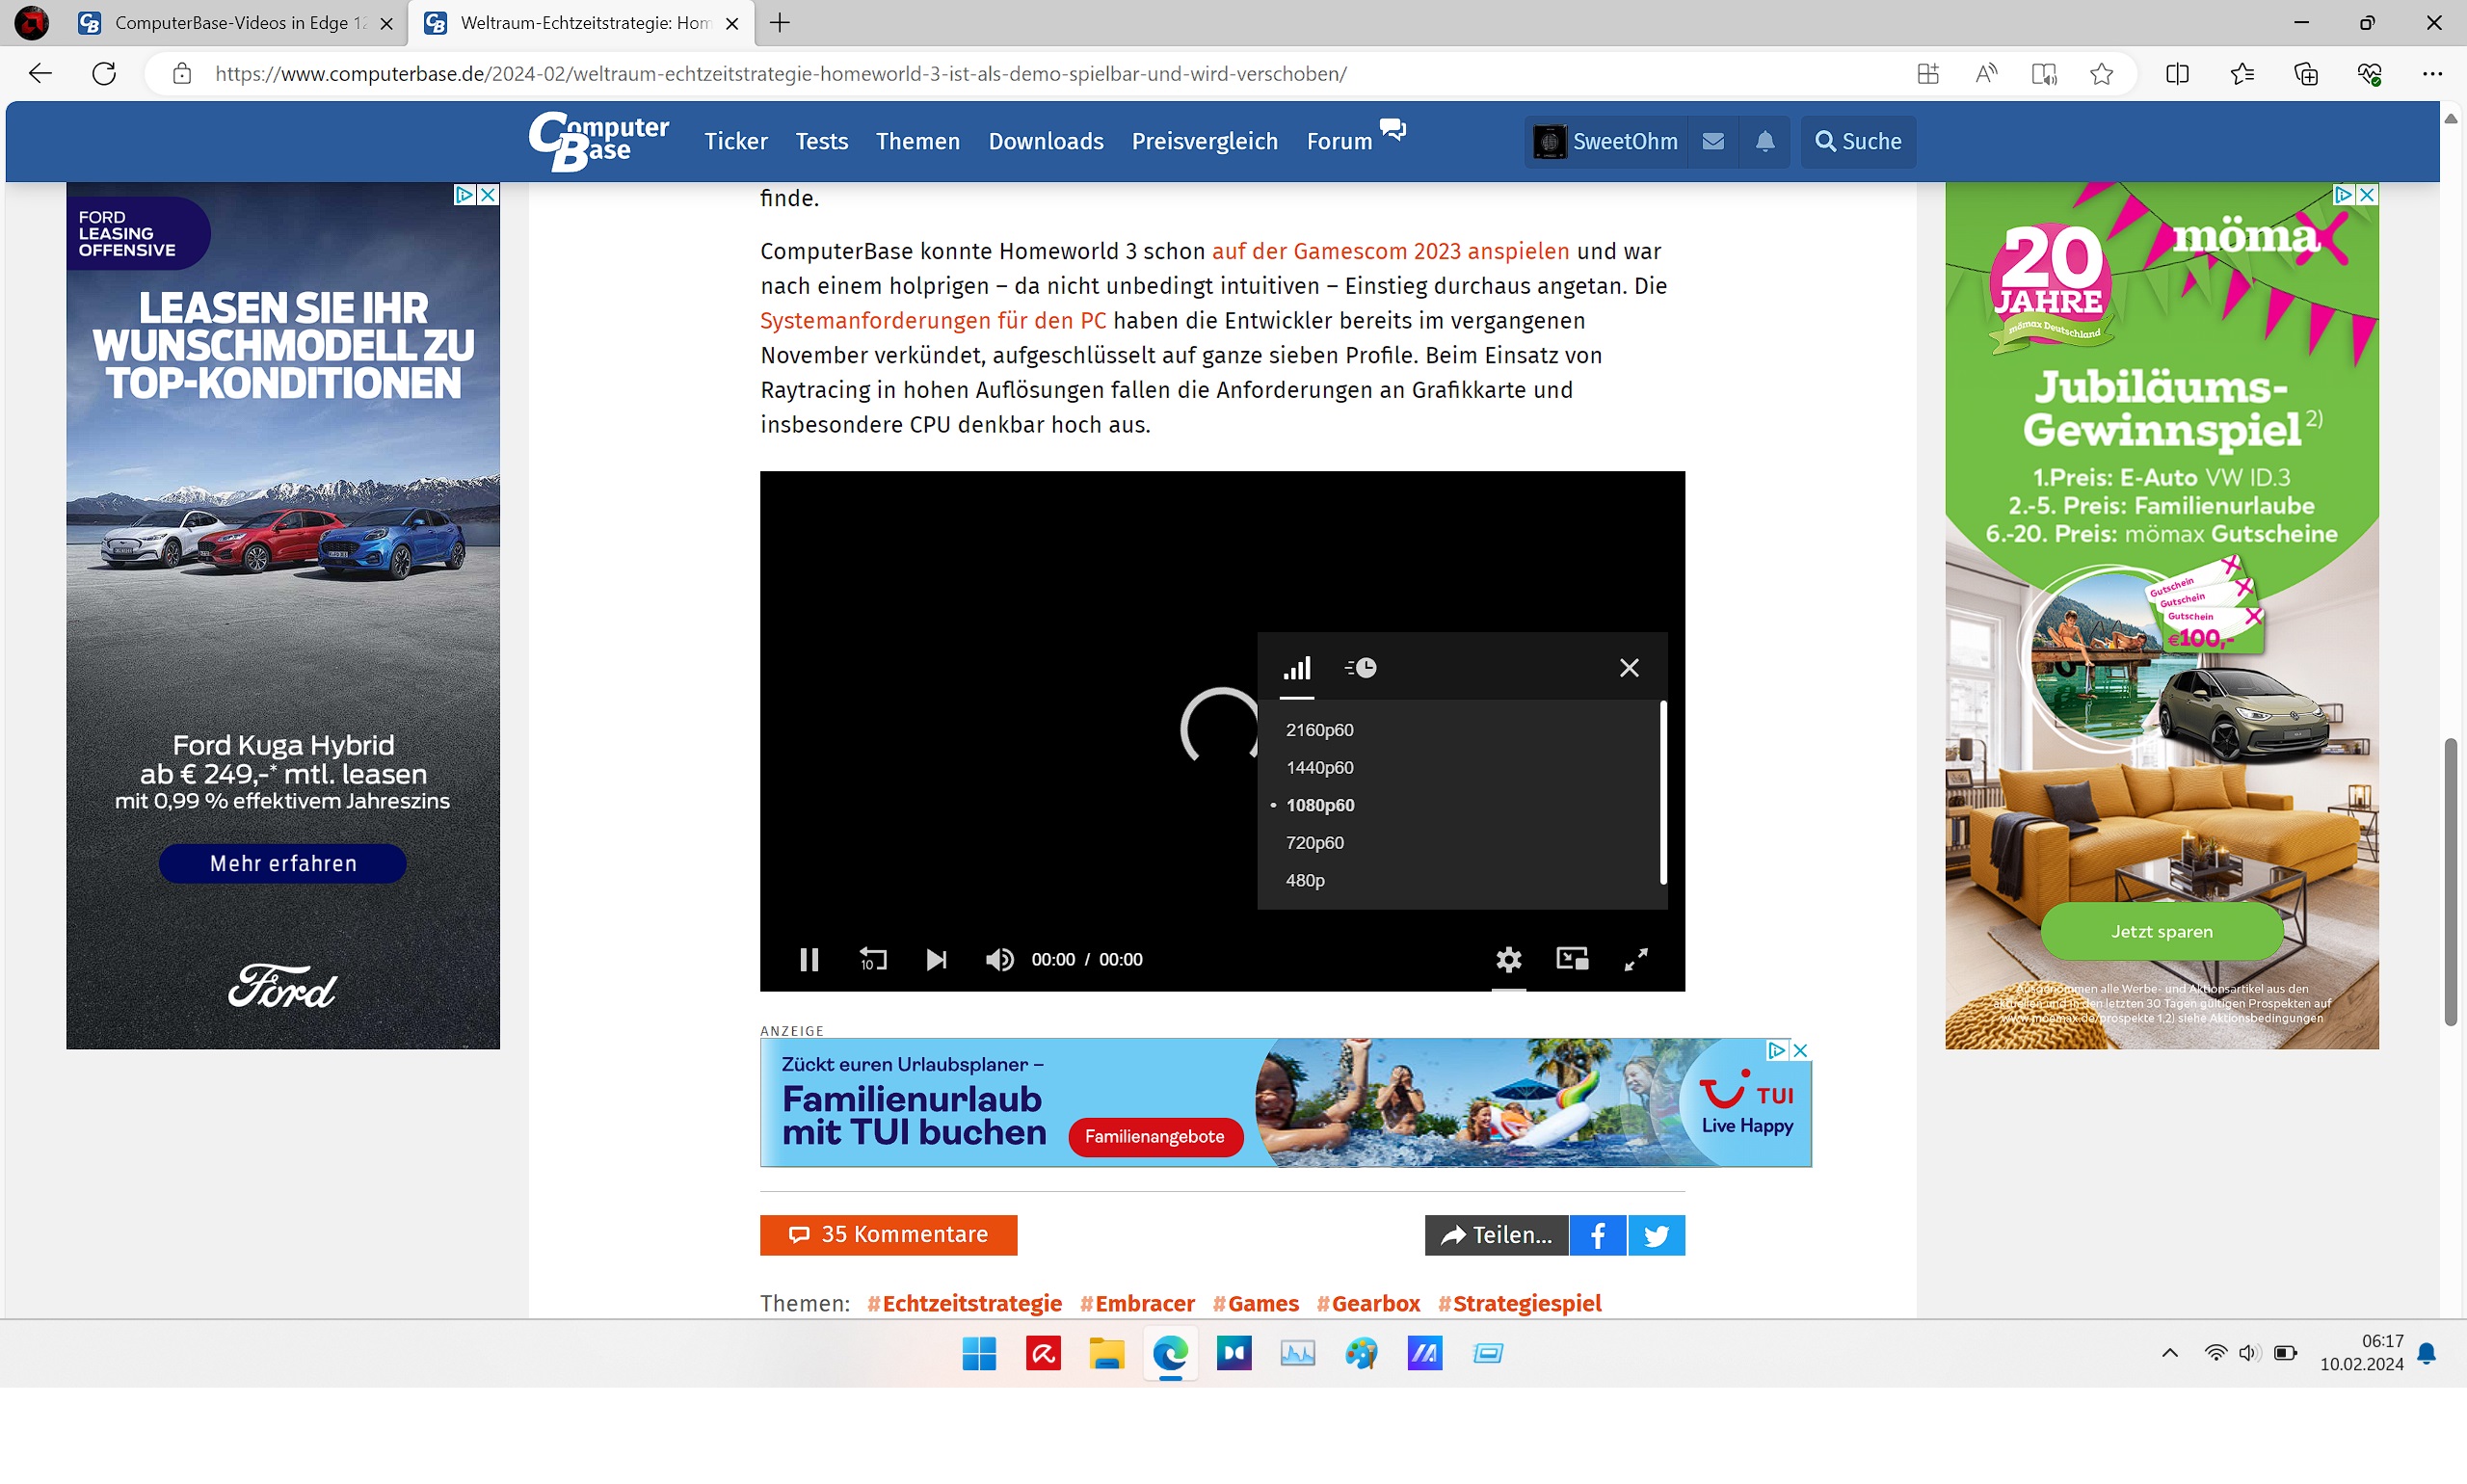This screenshot has width=2467, height=1484.
Task: Open the quality levels tab
Action: pyautogui.click(x=1297, y=667)
